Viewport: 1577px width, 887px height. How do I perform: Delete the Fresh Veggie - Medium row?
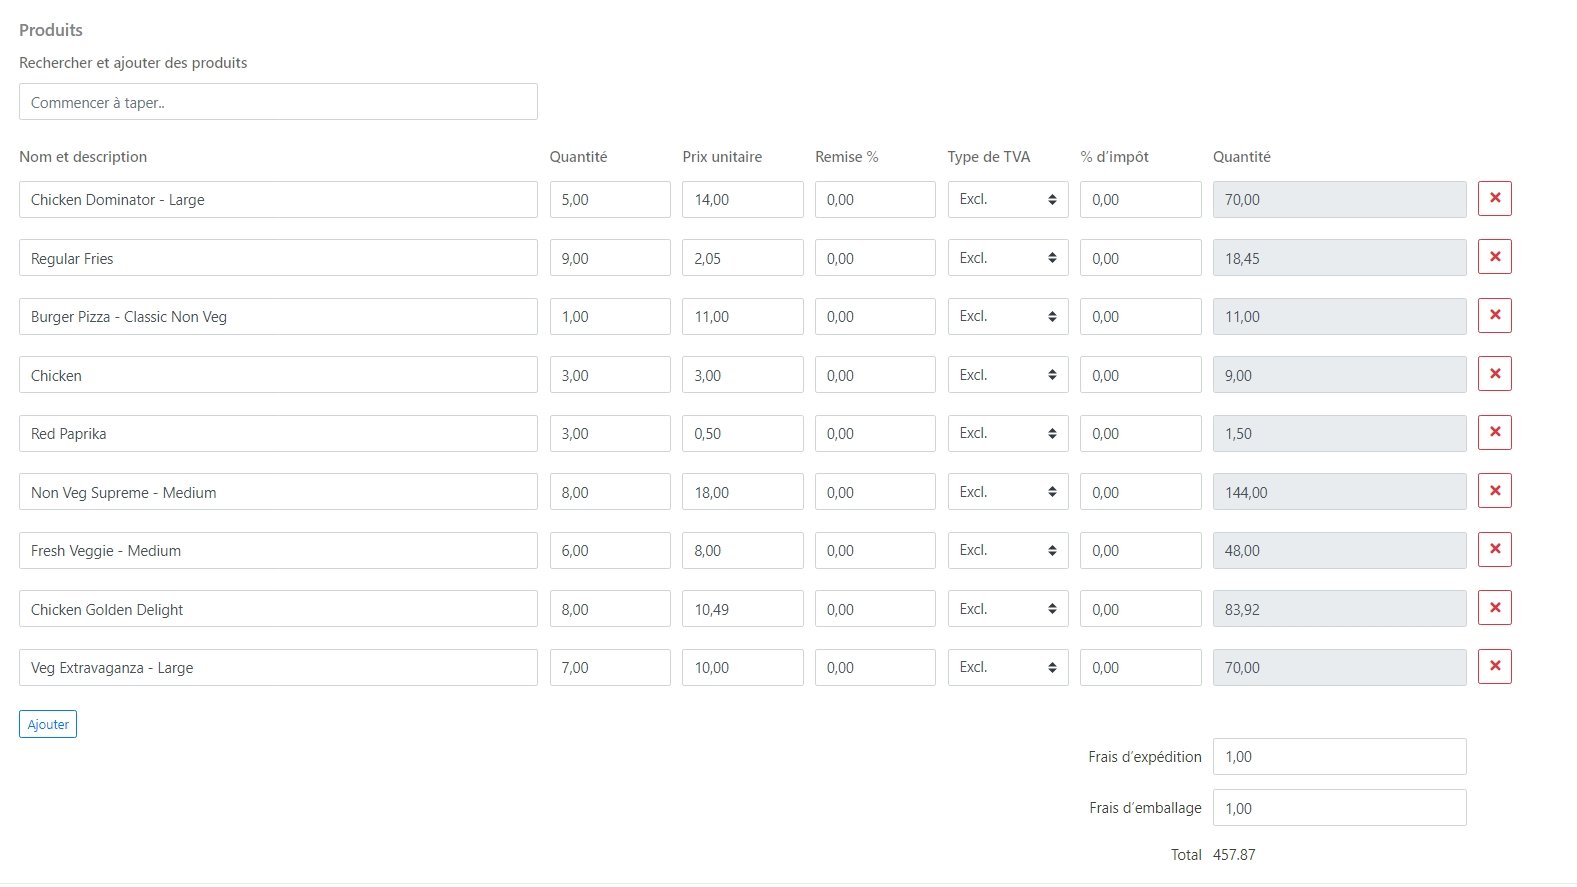click(x=1494, y=549)
